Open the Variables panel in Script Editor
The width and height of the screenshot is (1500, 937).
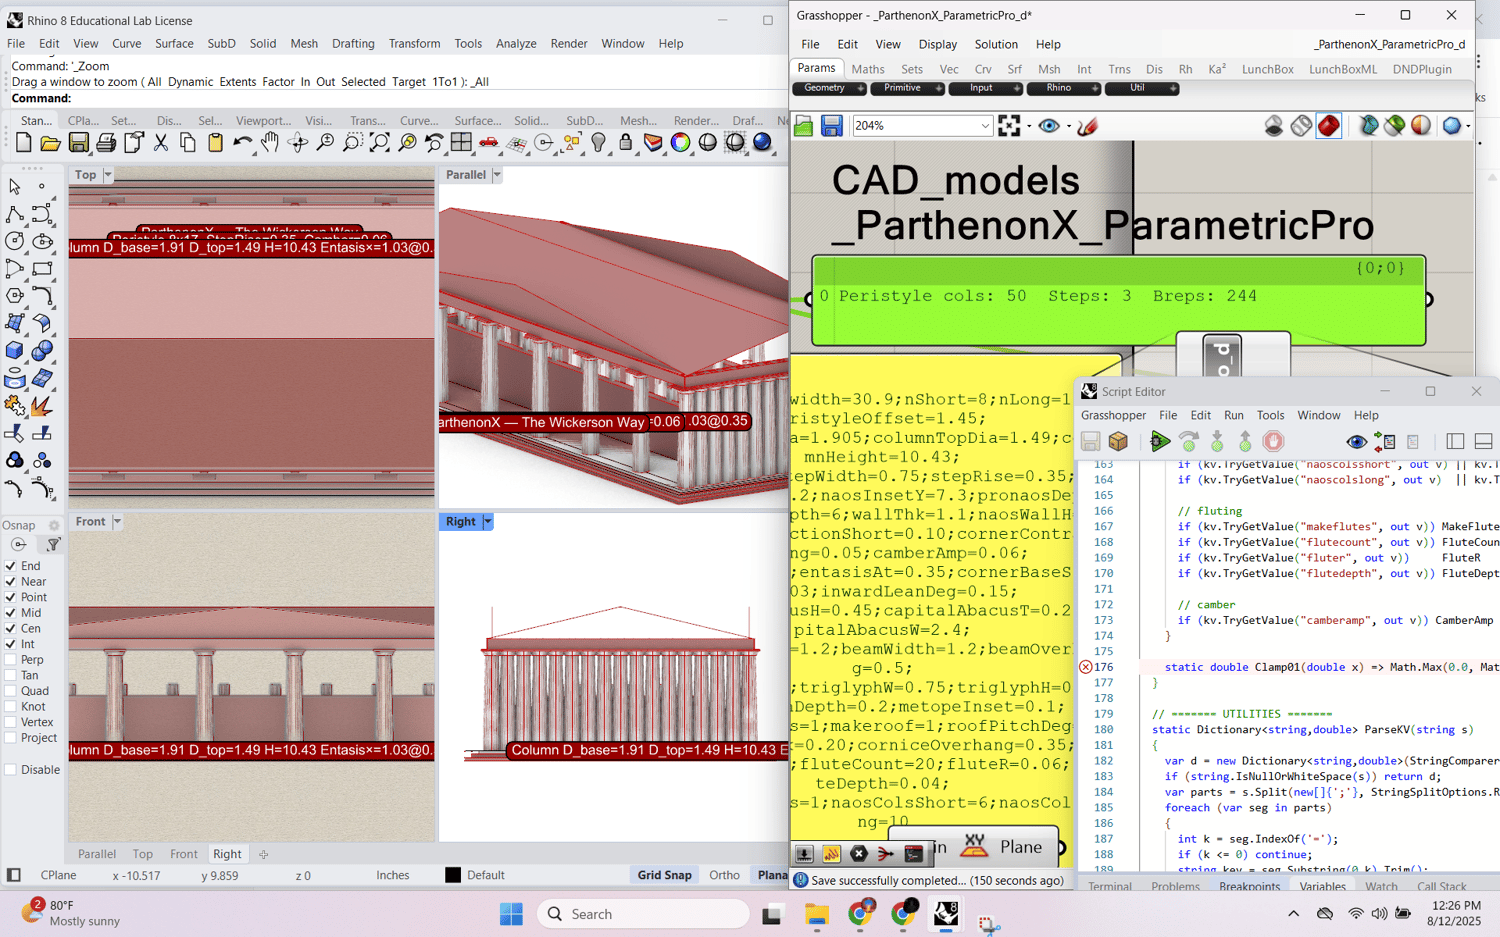click(x=1322, y=887)
